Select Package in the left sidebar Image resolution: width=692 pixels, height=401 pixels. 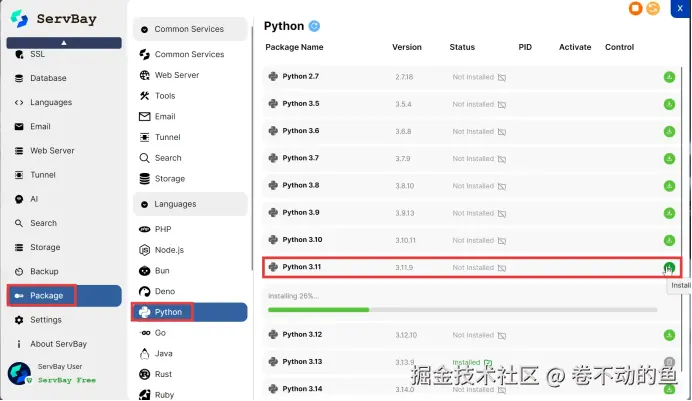click(64, 296)
